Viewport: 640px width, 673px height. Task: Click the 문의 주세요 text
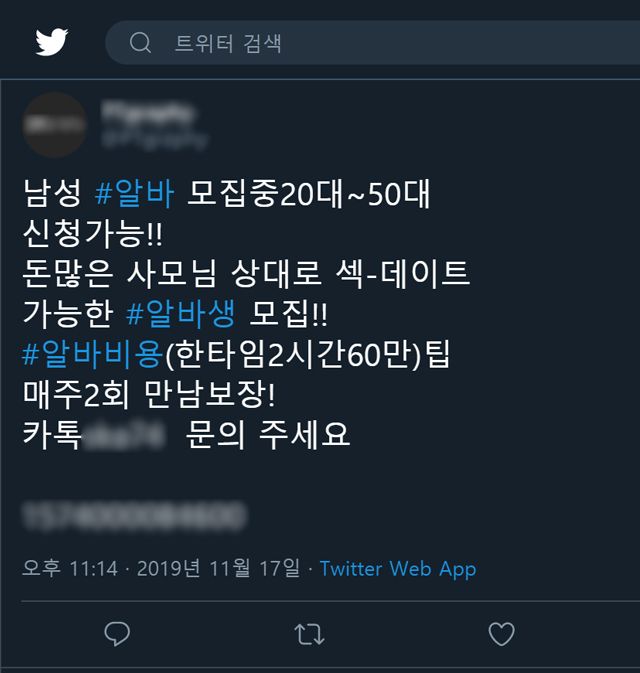[268, 434]
